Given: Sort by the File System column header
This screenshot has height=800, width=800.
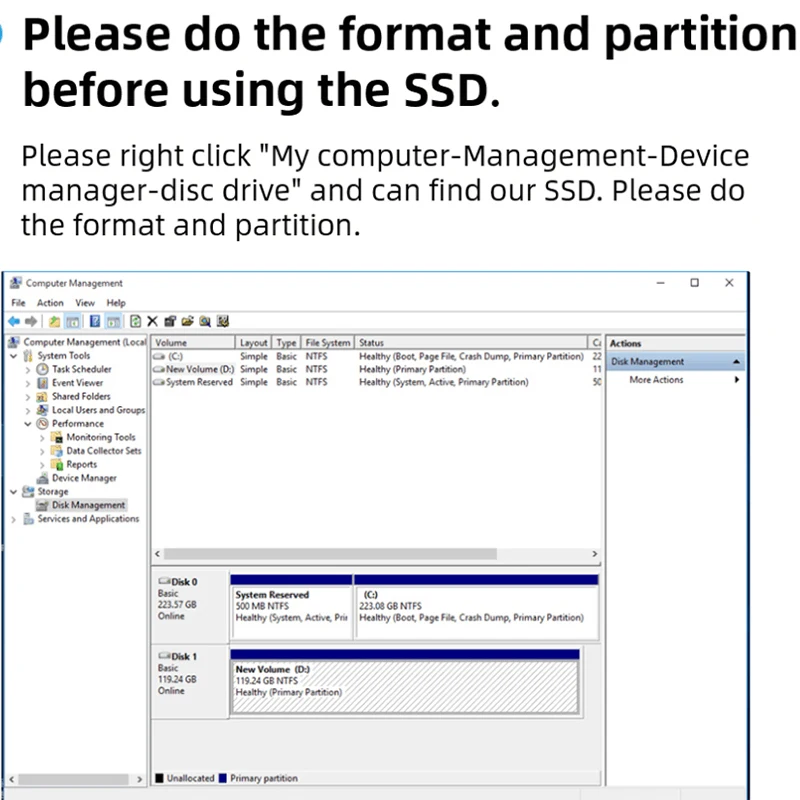Looking at the screenshot, I should point(328,342).
